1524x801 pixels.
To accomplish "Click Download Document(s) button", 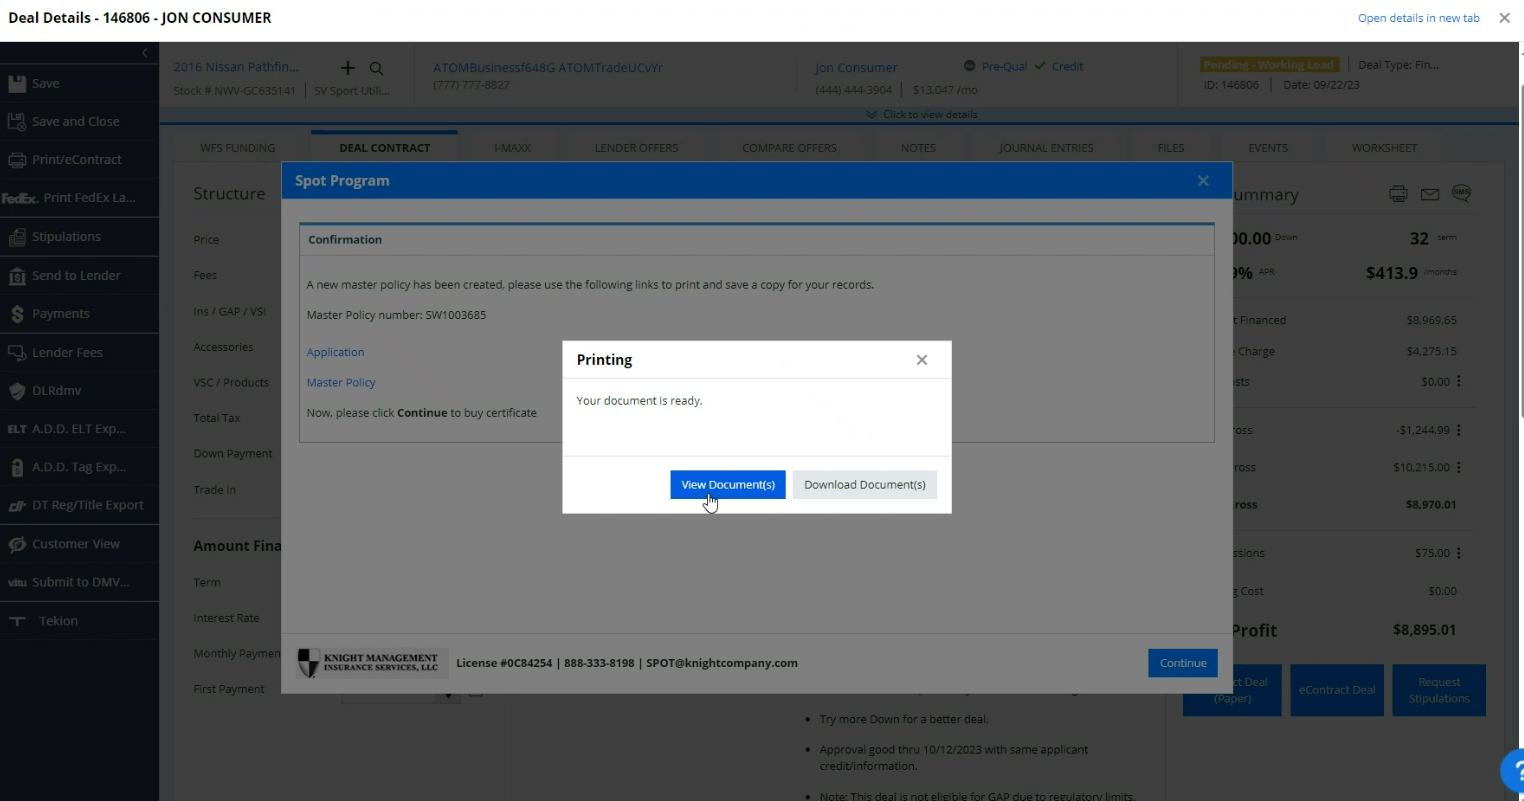I will click(865, 485).
